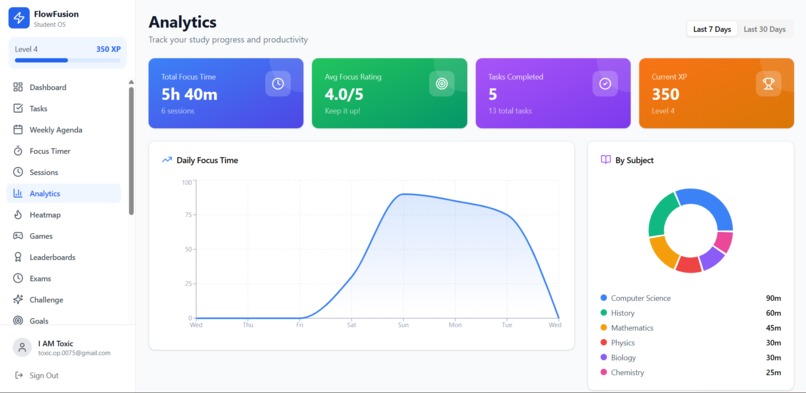Image resolution: width=806 pixels, height=393 pixels.
Task: Click the Sign Out arrow icon
Action: pyautogui.click(x=19, y=375)
